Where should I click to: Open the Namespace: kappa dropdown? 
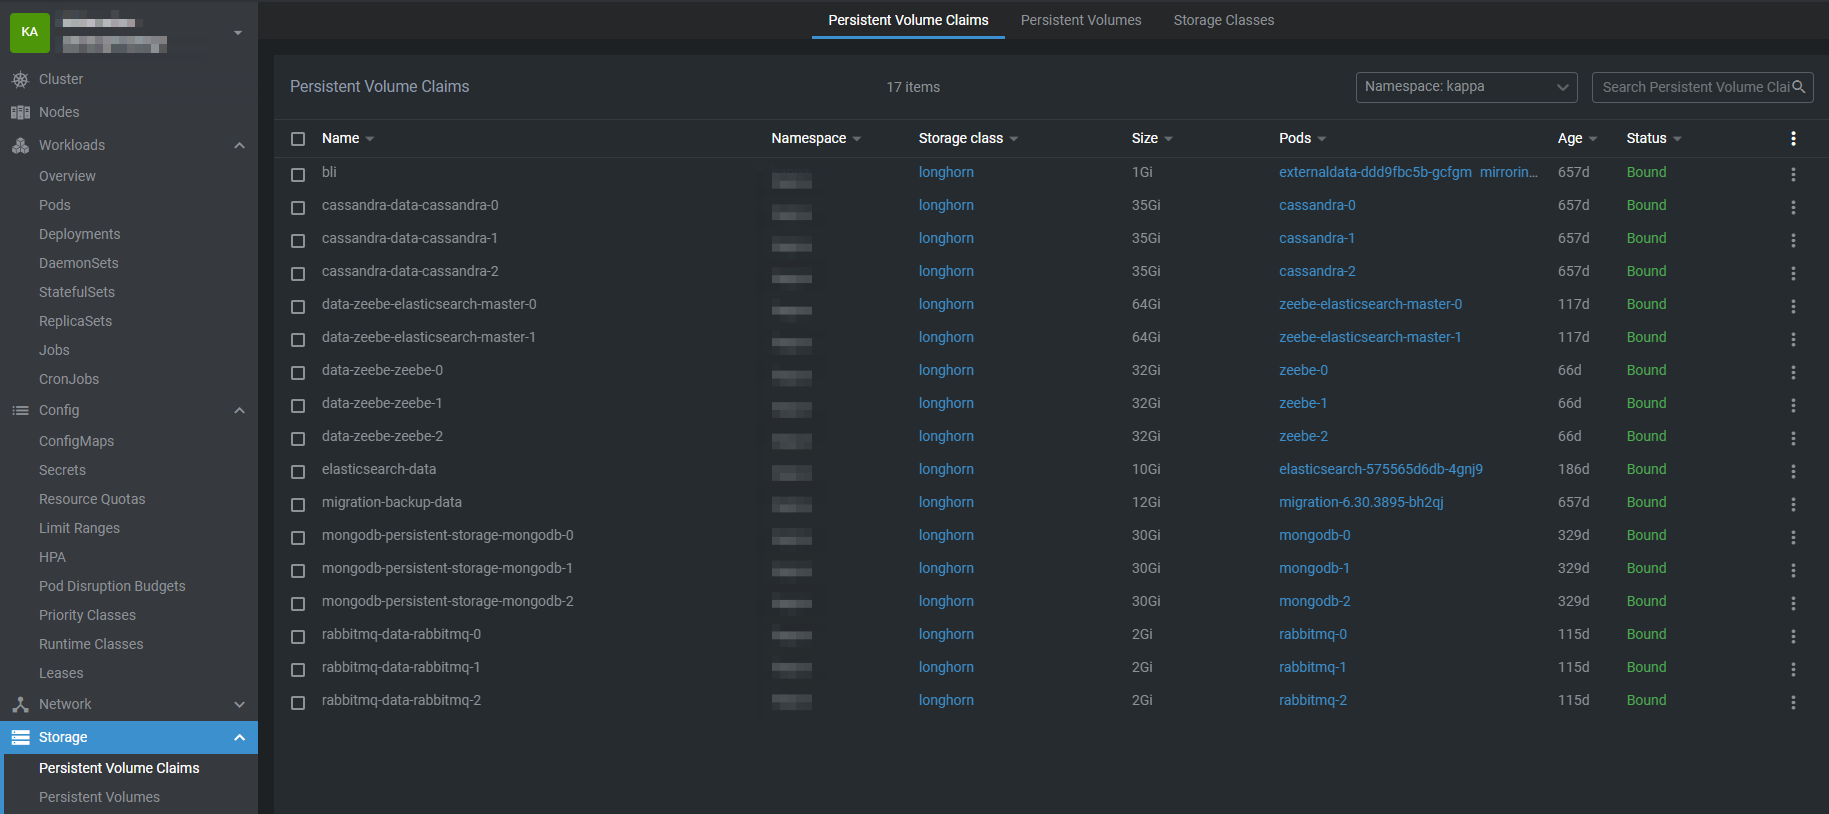click(1465, 87)
